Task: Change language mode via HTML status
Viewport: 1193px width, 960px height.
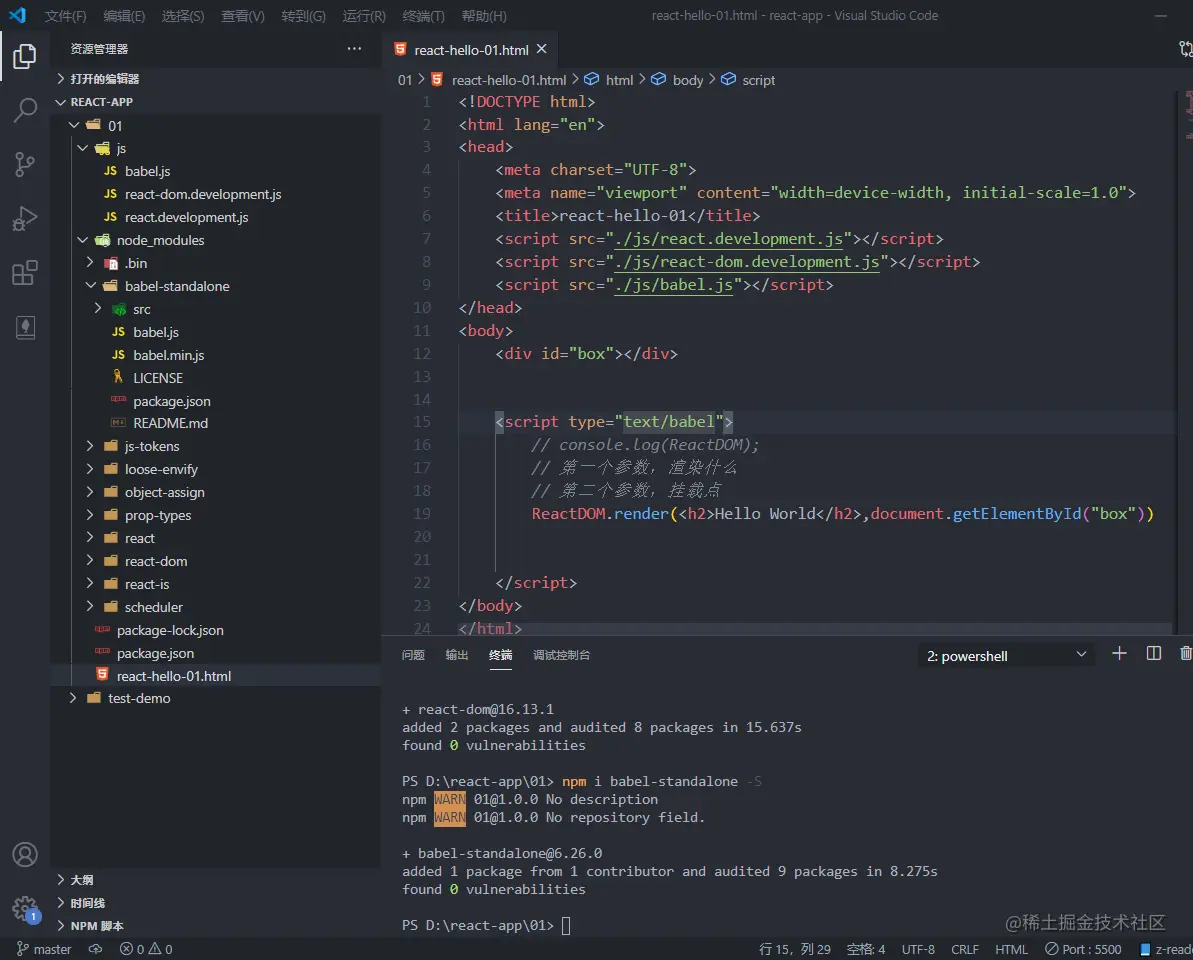Action: 1011,949
